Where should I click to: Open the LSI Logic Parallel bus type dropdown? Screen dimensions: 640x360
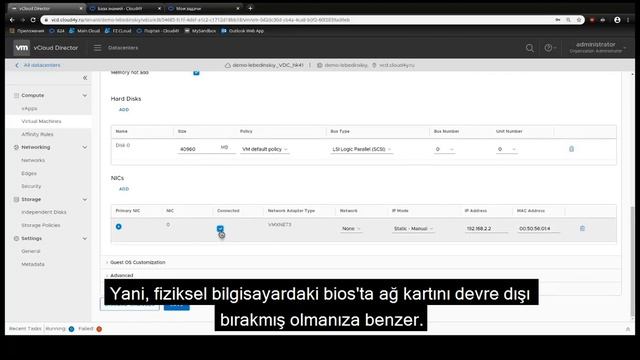coord(362,149)
